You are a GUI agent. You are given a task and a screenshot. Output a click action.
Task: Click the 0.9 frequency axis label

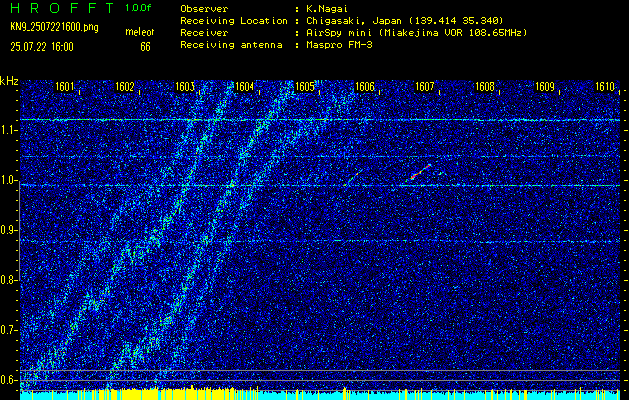coord(7,230)
